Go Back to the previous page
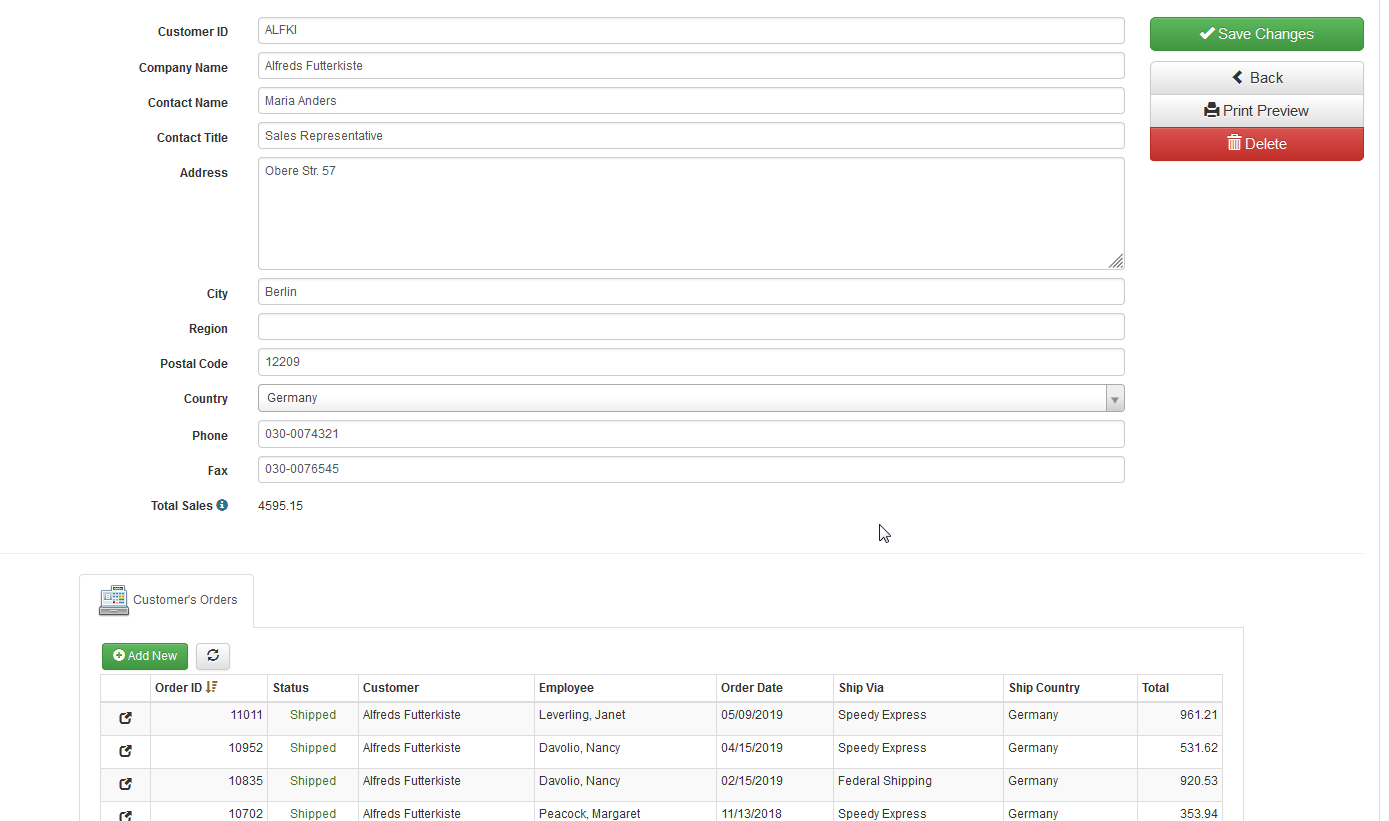 click(x=1256, y=78)
